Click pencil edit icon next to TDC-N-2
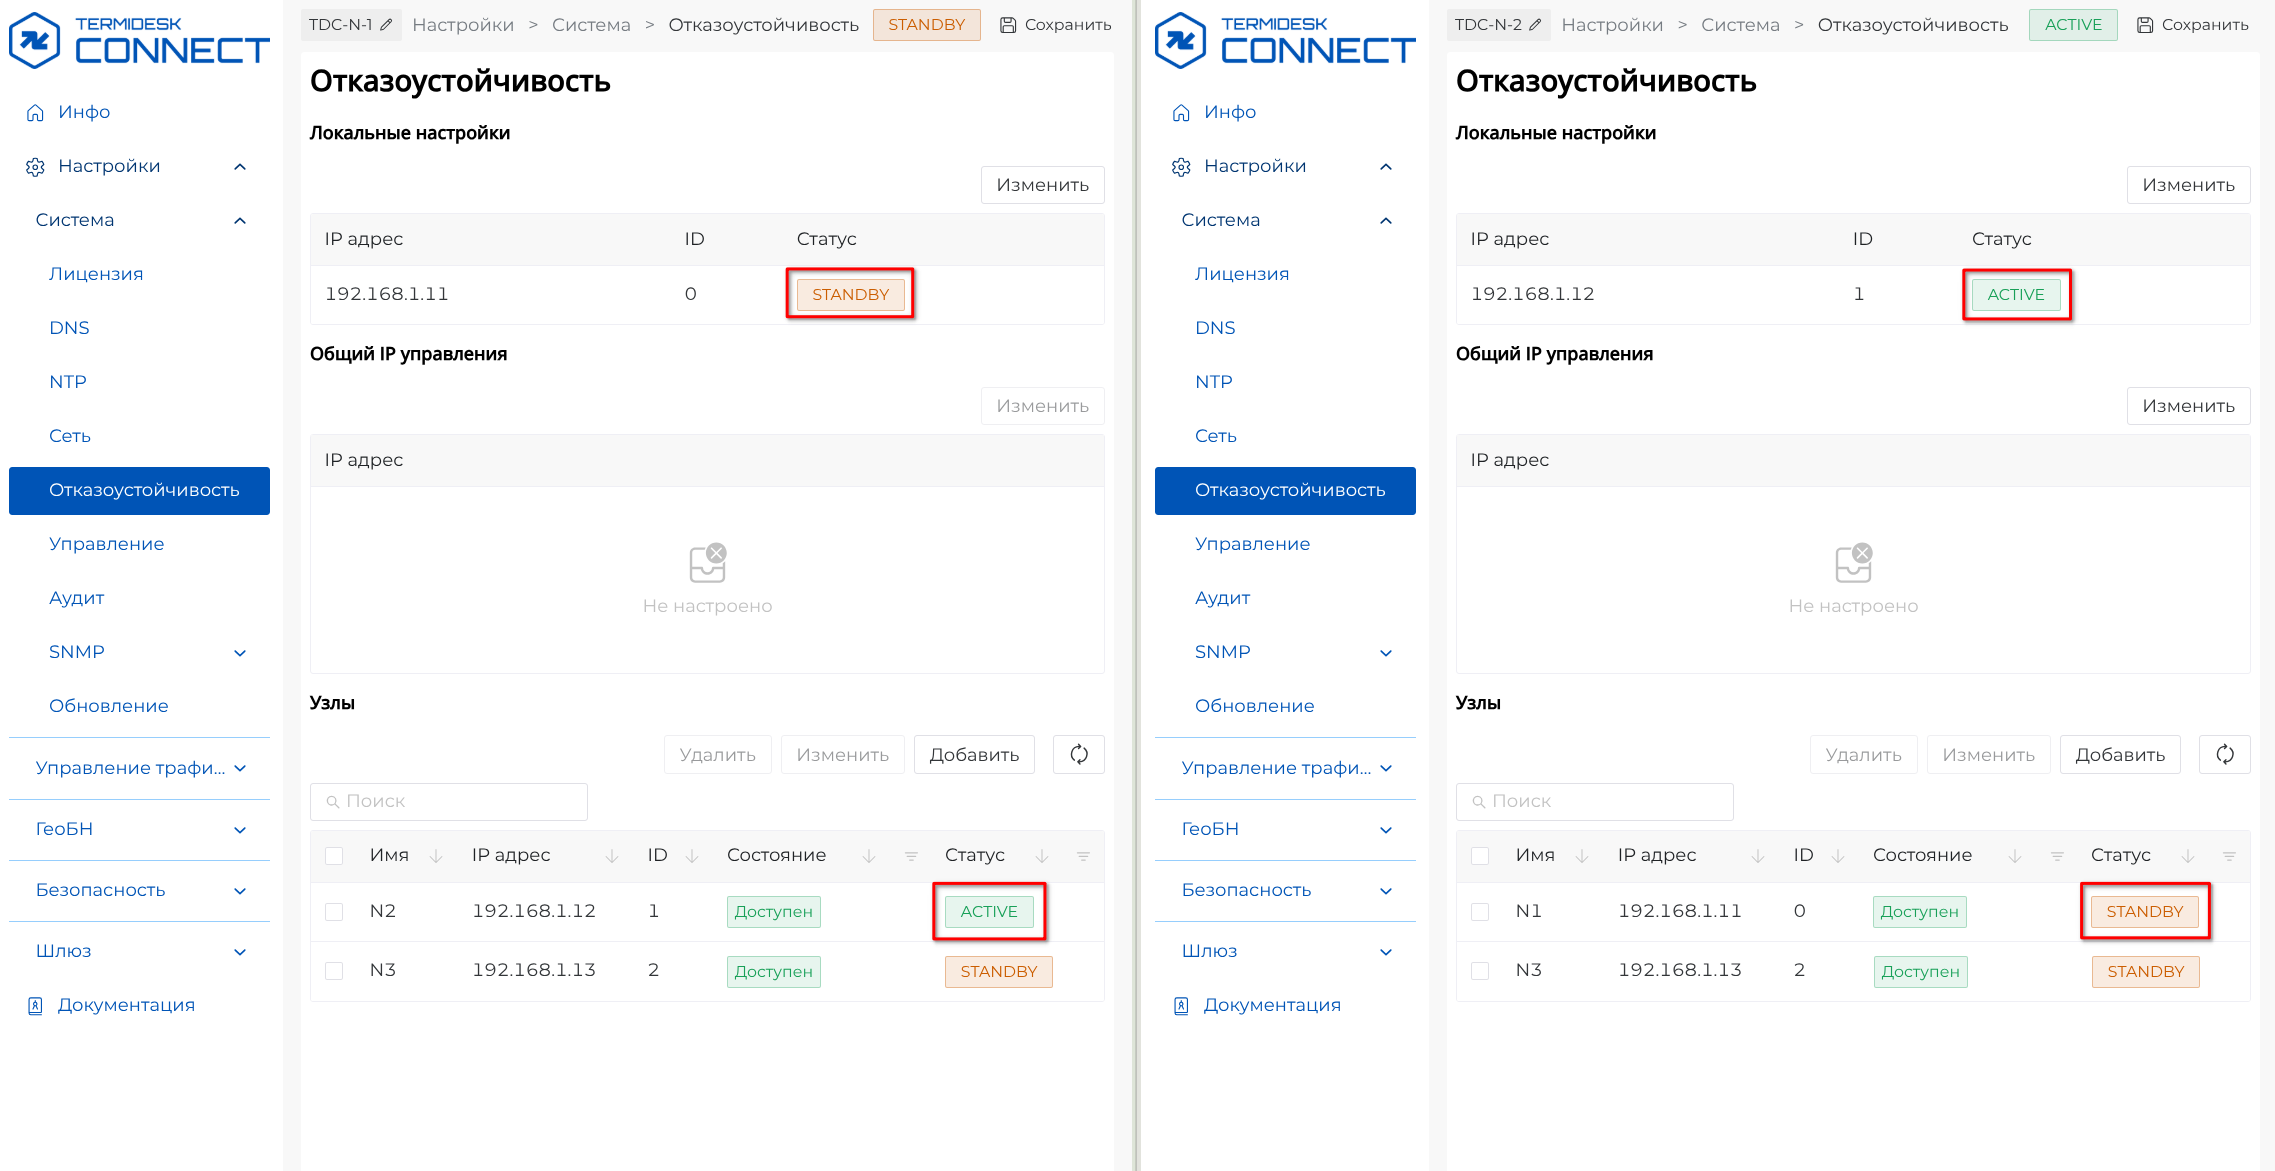Screen dimensions: 2275x1171 tap(1535, 25)
